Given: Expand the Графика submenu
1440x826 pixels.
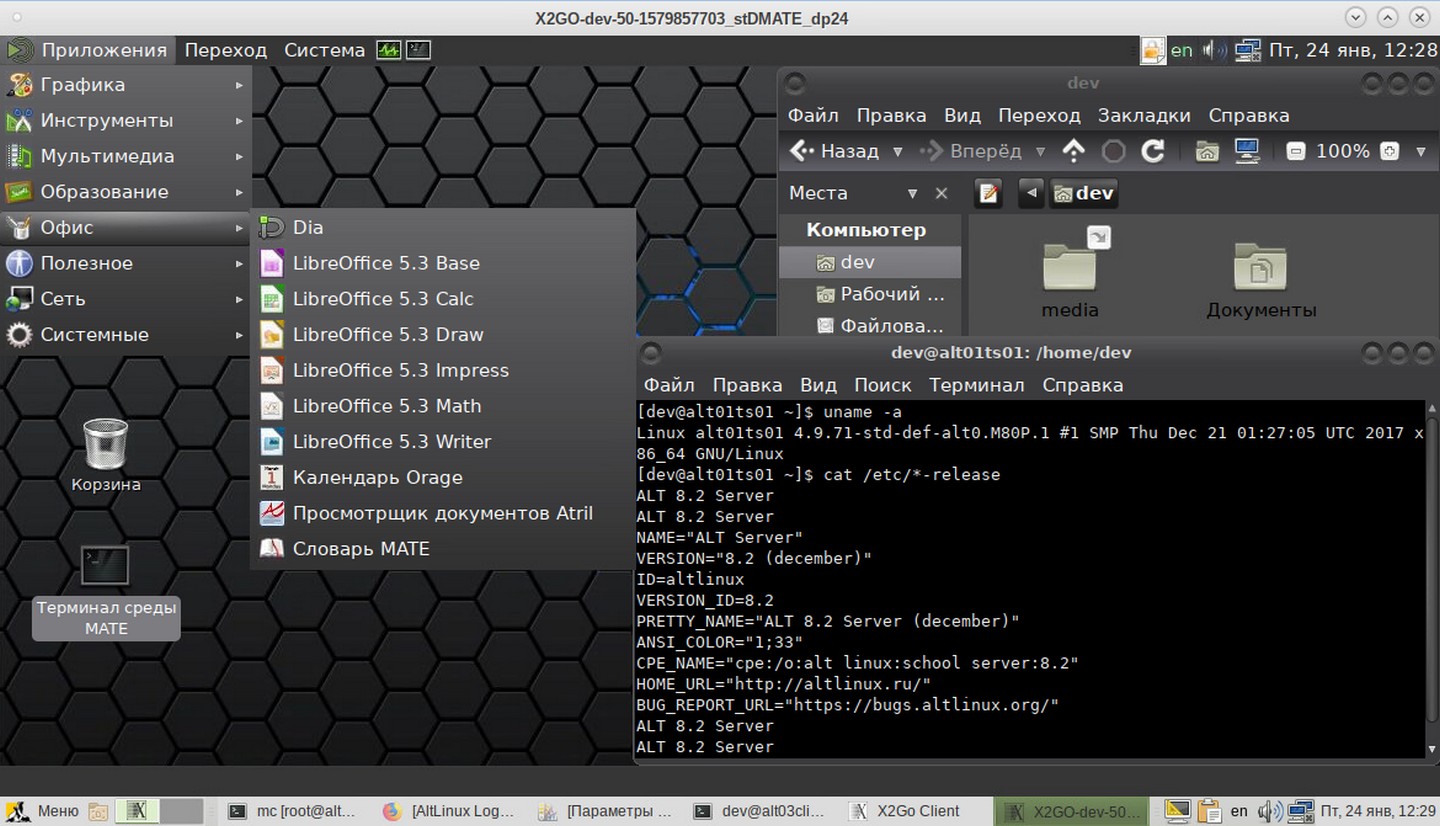Looking at the screenshot, I should pyautogui.click(x=125, y=85).
